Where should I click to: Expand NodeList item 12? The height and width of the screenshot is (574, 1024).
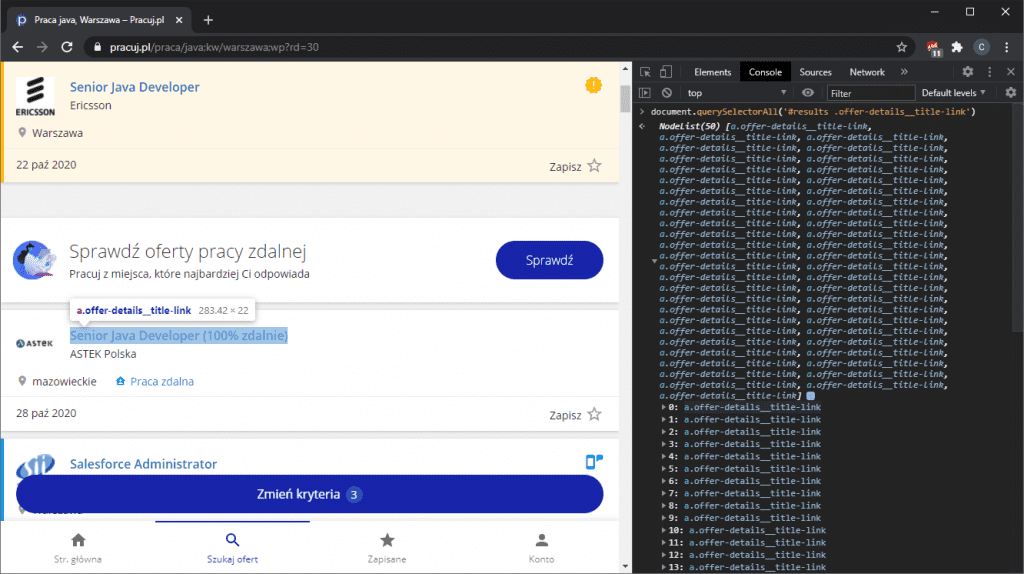(x=664, y=555)
